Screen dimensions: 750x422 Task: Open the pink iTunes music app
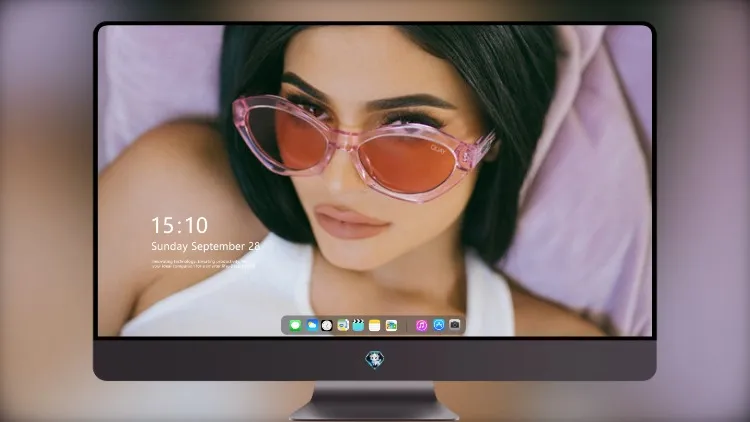pyautogui.click(x=421, y=326)
